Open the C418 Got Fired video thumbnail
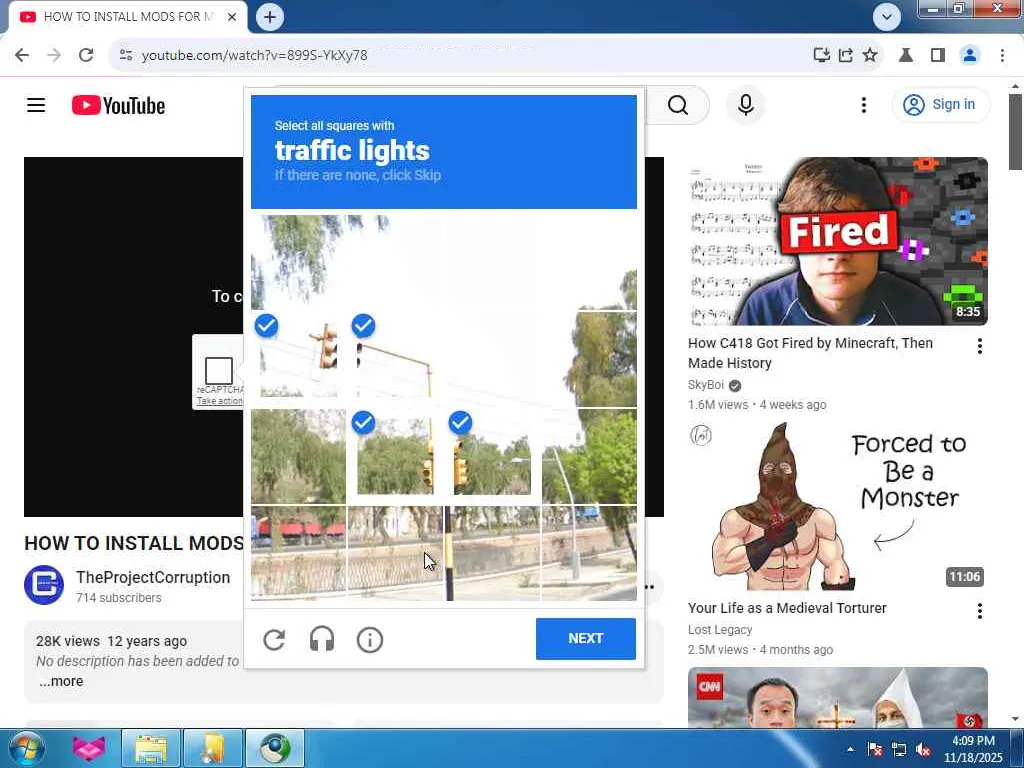The height and width of the screenshot is (768, 1024). [837, 241]
